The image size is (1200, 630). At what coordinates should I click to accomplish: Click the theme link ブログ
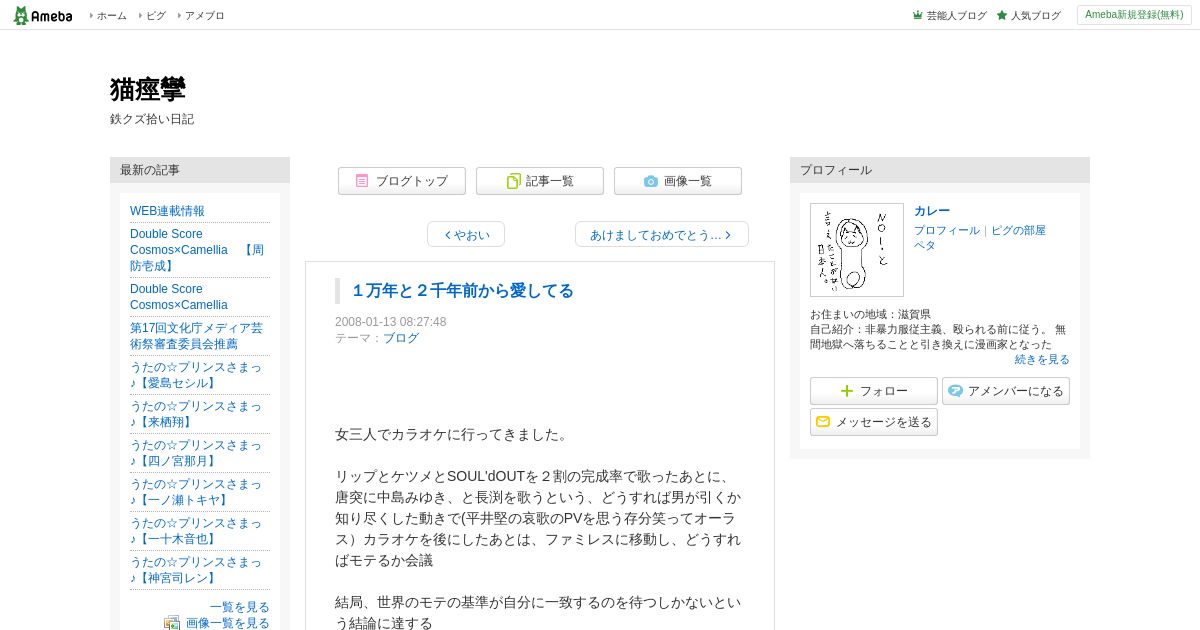click(x=401, y=338)
